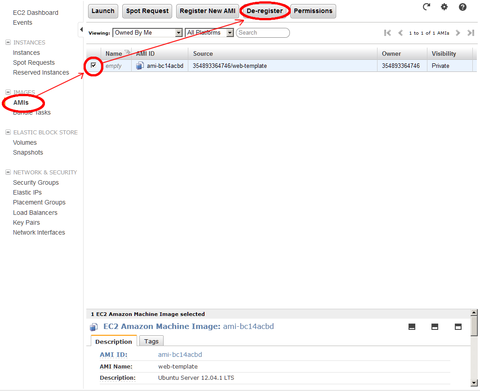Go to next page of AMIs
This screenshot has height=391, width=480.
[x=458, y=33]
